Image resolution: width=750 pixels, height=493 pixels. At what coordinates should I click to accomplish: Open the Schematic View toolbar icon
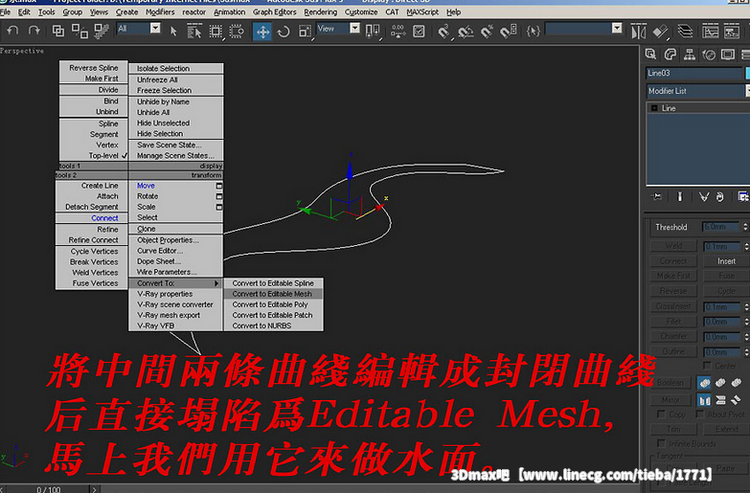click(x=732, y=32)
